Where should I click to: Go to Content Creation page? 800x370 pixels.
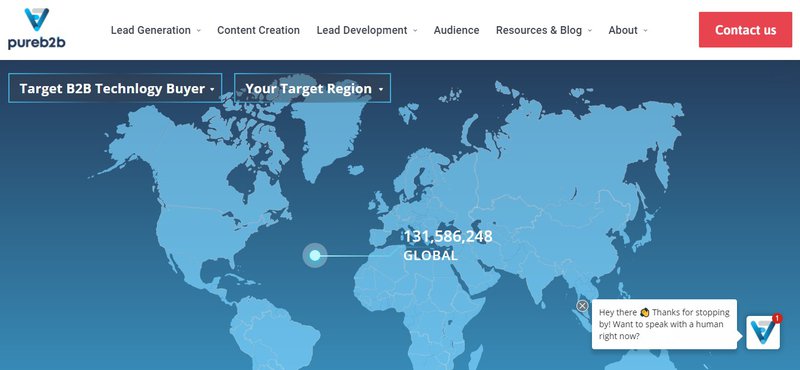point(258,30)
